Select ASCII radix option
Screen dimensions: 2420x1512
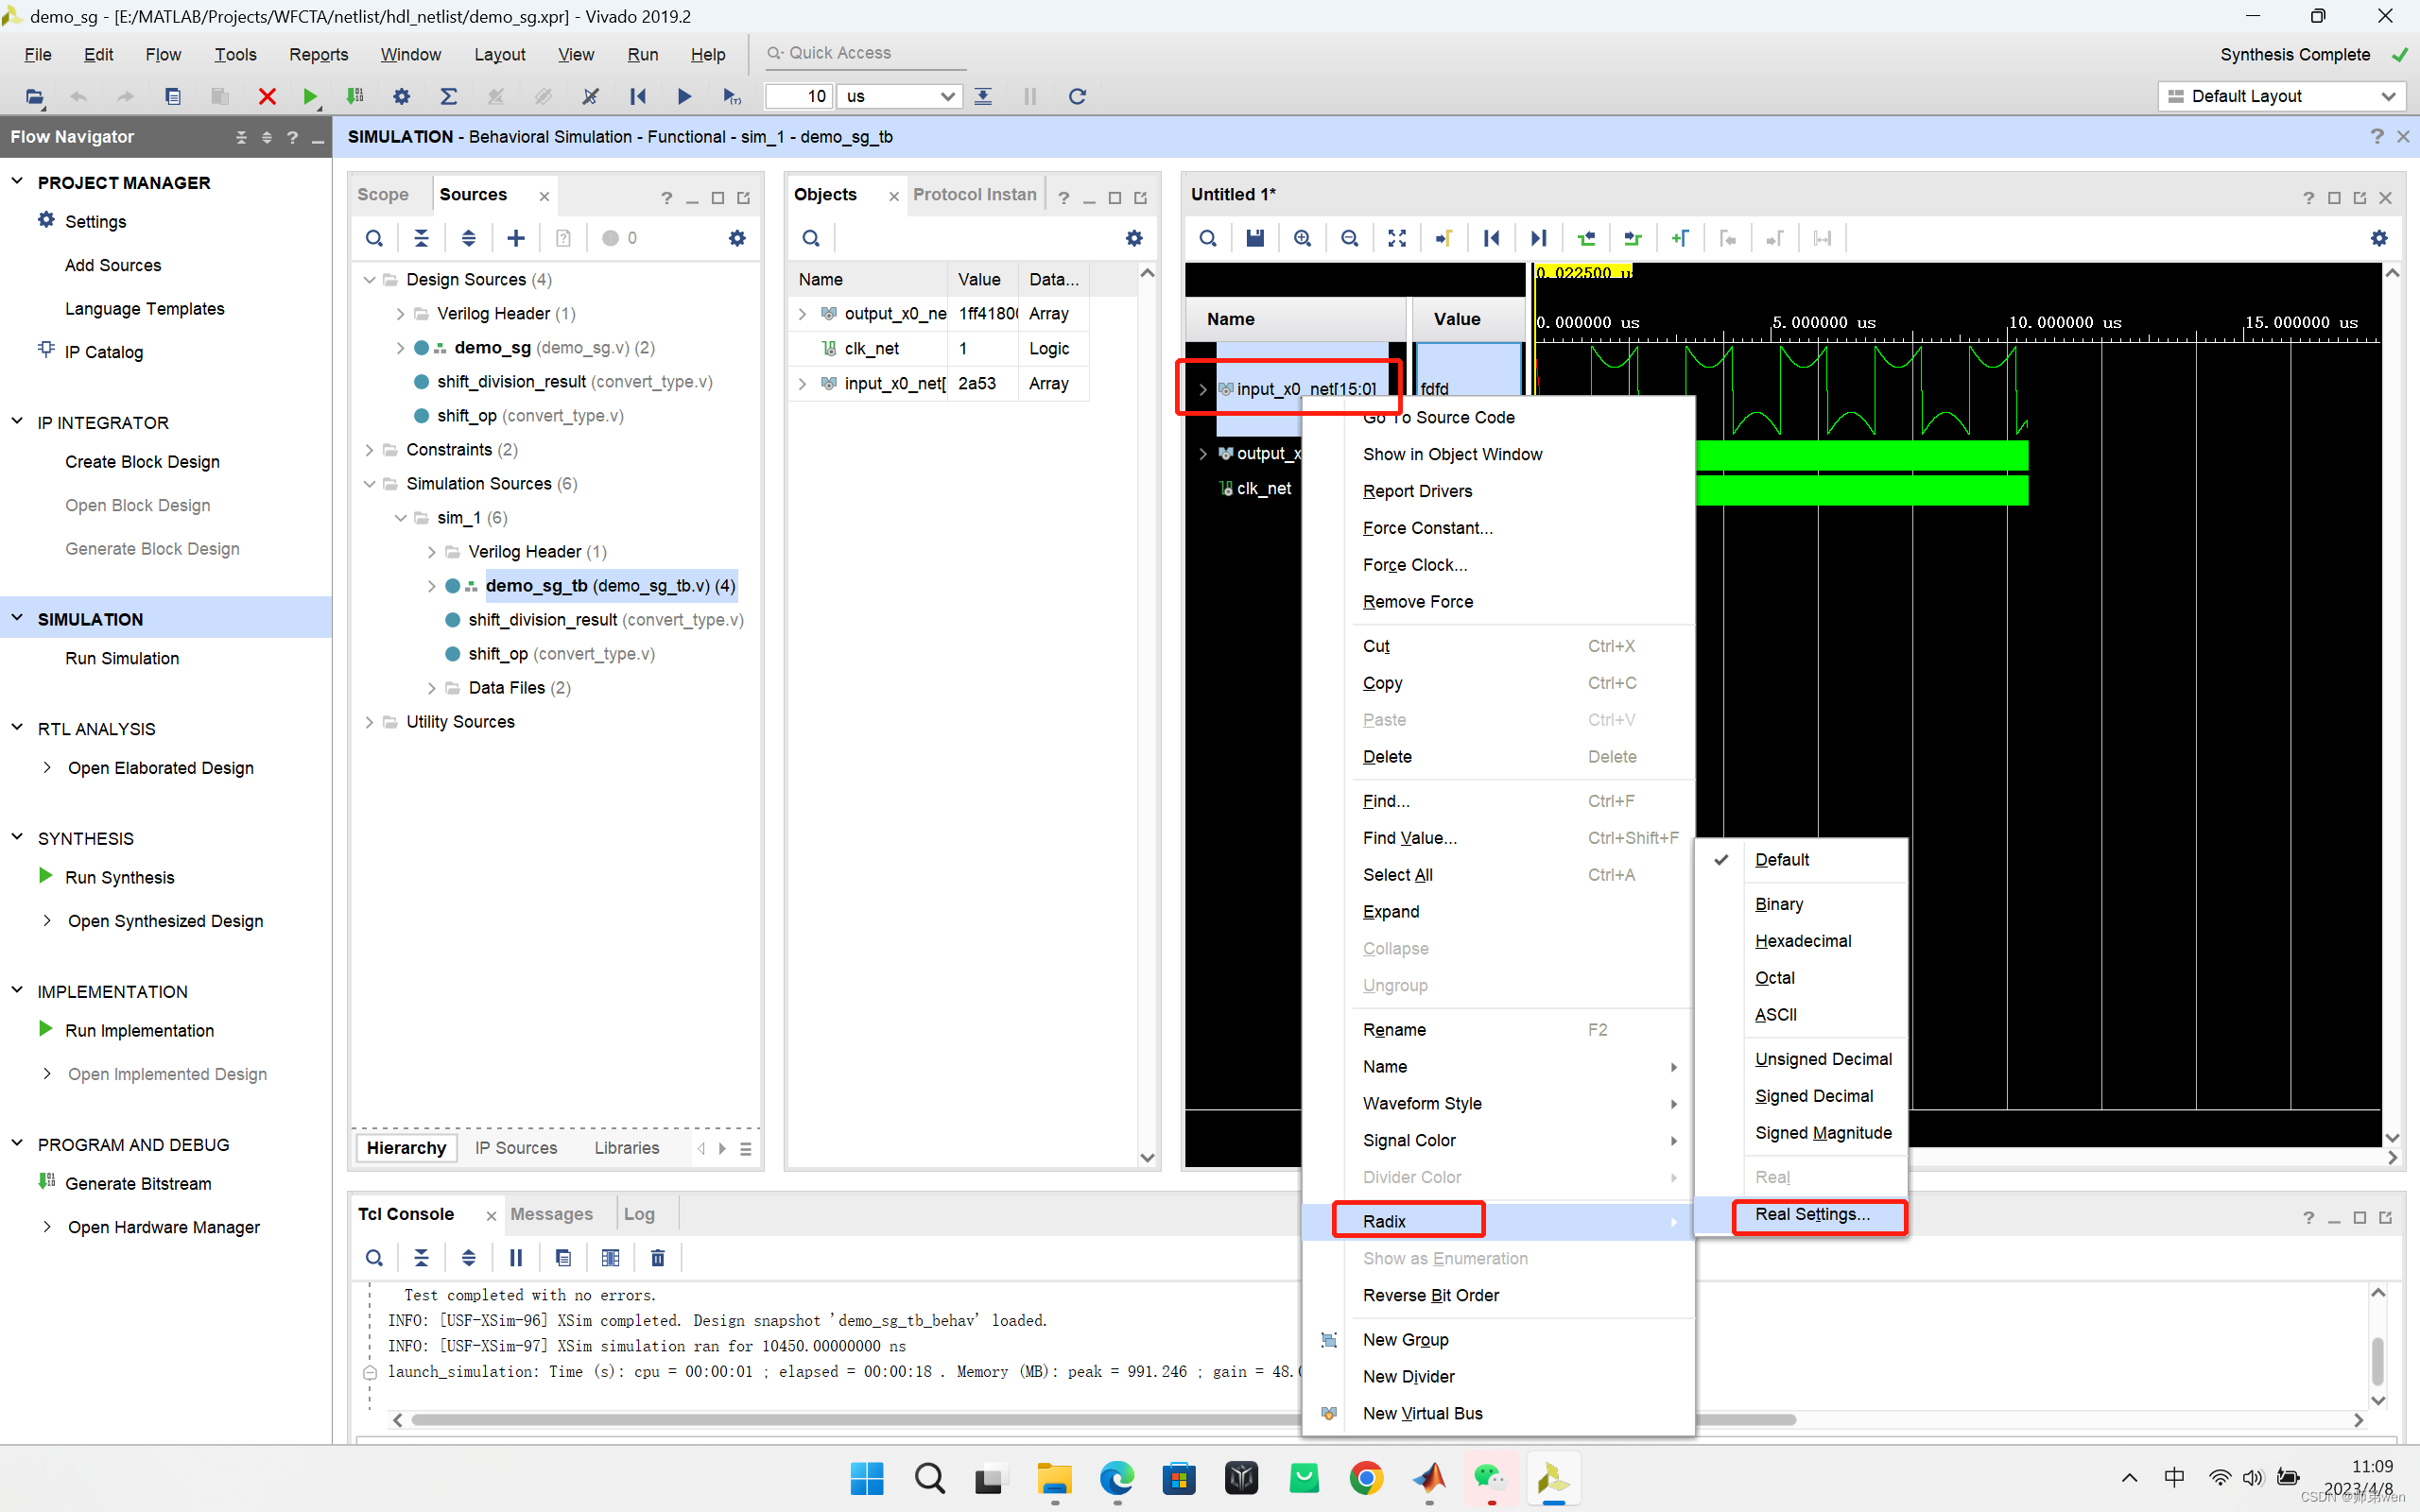[x=1776, y=1015]
